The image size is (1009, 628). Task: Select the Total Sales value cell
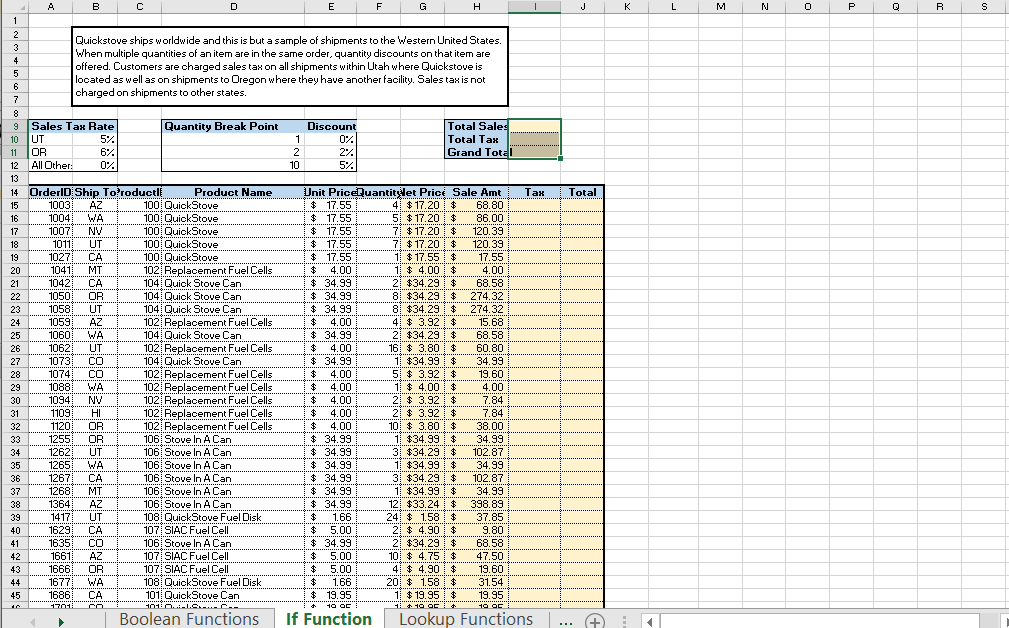(x=534, y=126)
